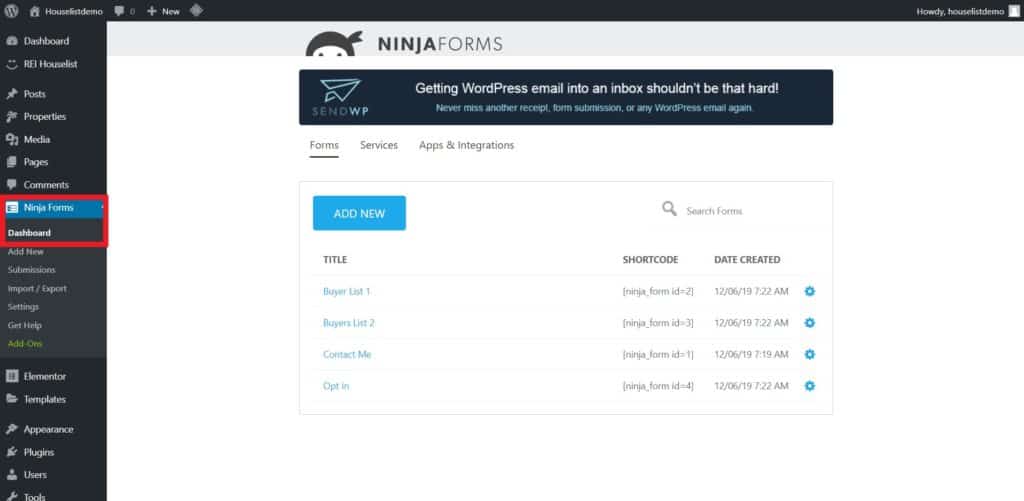Open the Apps & Integrations tab

[466, 146]
